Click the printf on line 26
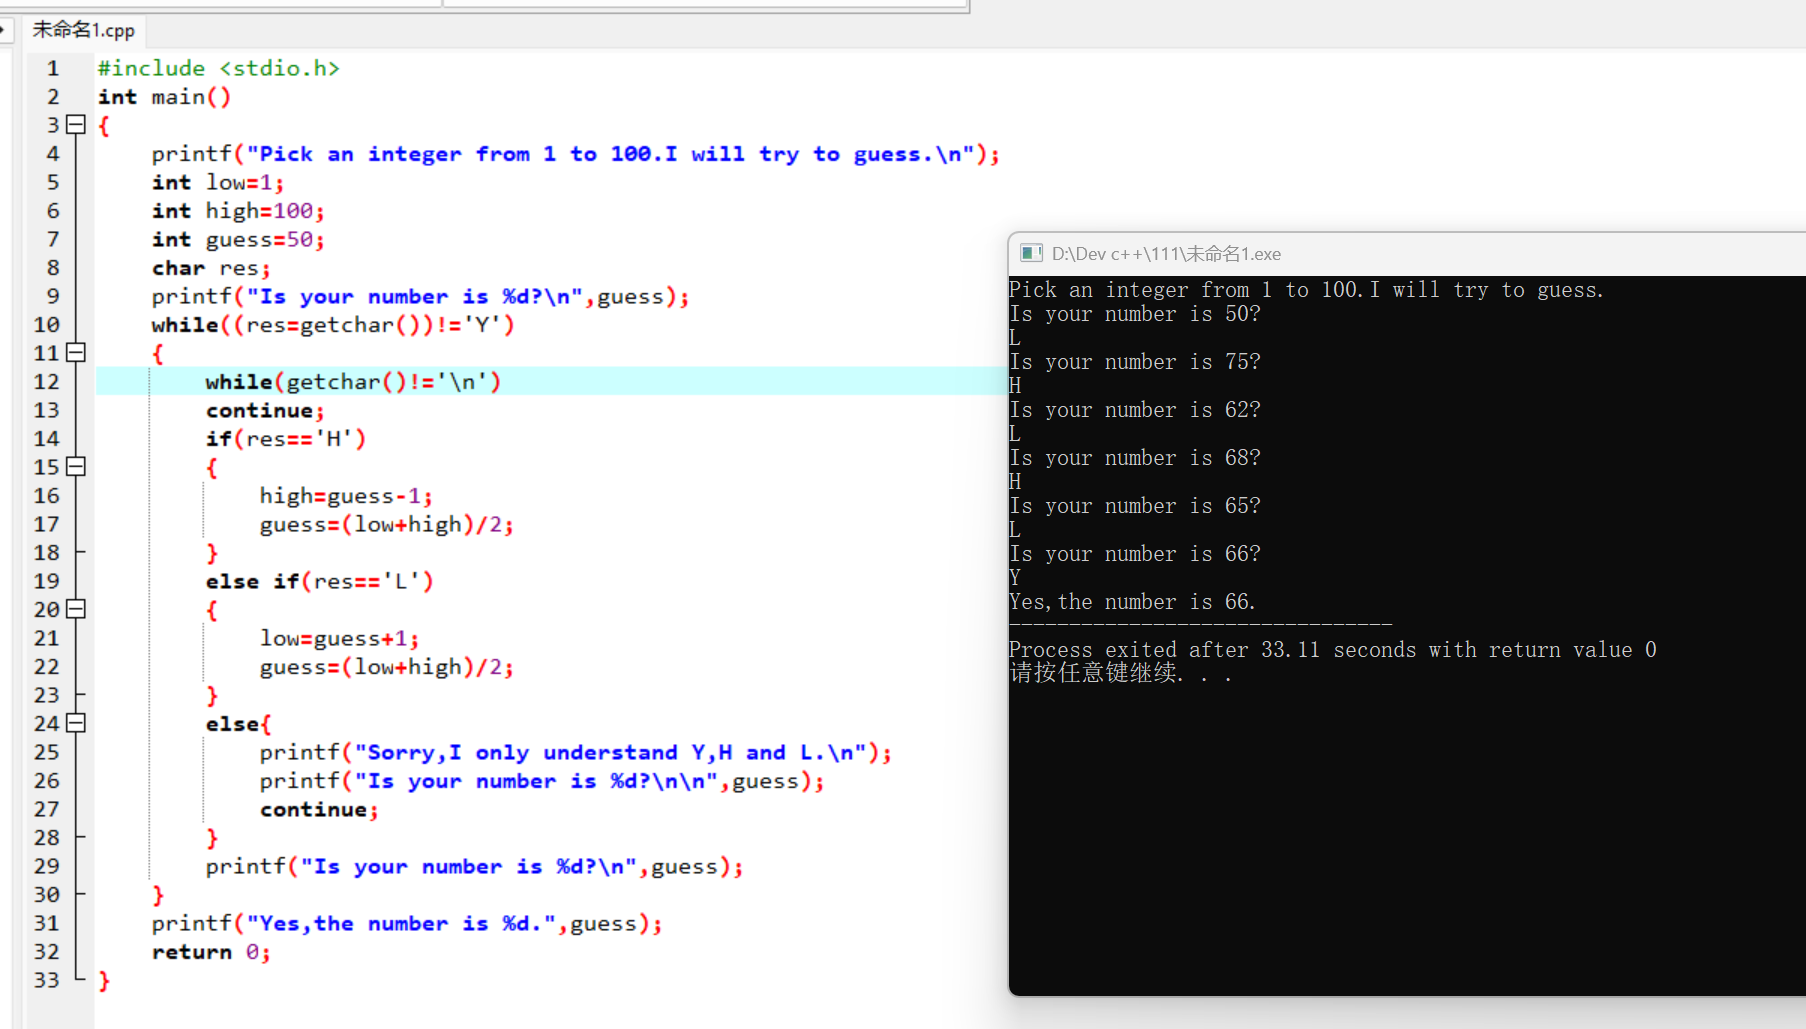Viewport: 1806px width, 1029px height. (542, 780)
